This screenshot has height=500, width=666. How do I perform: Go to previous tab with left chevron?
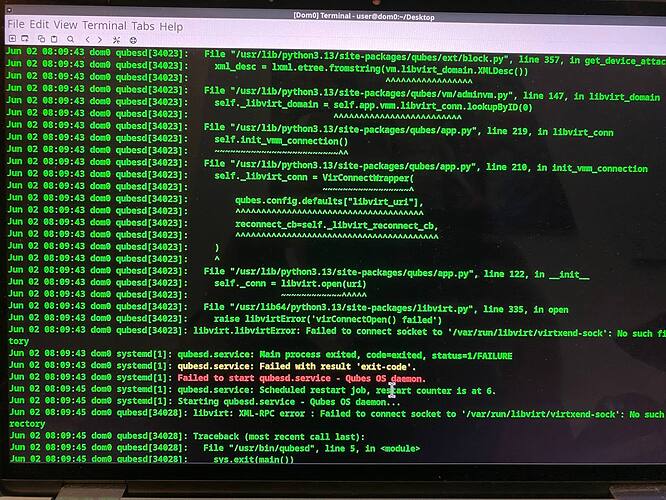87,40
